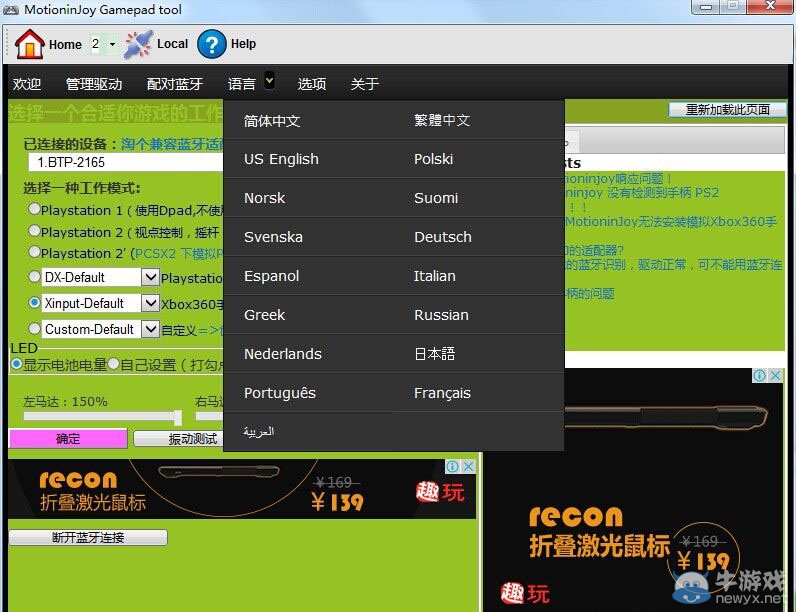This screenshot has height=612, width=796.
Task: Open the 欢迎 menu tab
Action: pyautogui.click(x=27, y=84)
